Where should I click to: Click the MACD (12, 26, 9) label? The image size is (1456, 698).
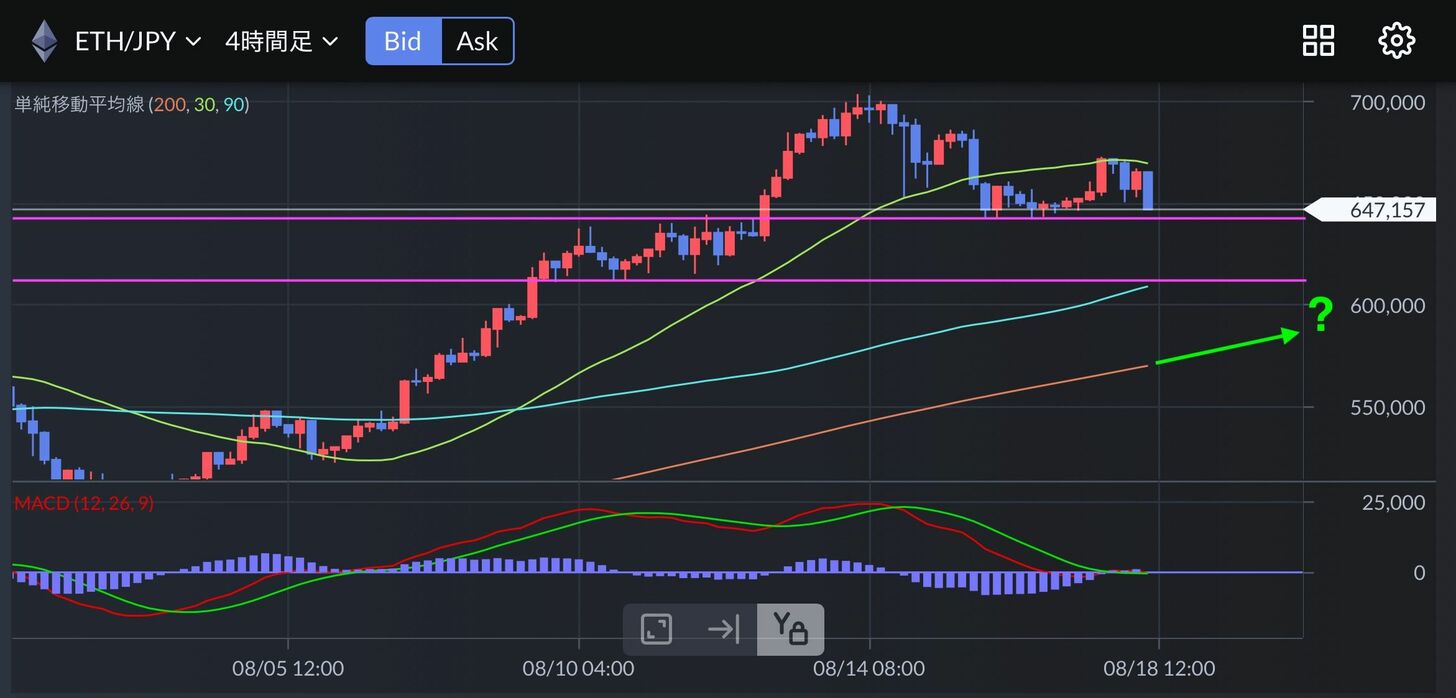click(84, 503)
